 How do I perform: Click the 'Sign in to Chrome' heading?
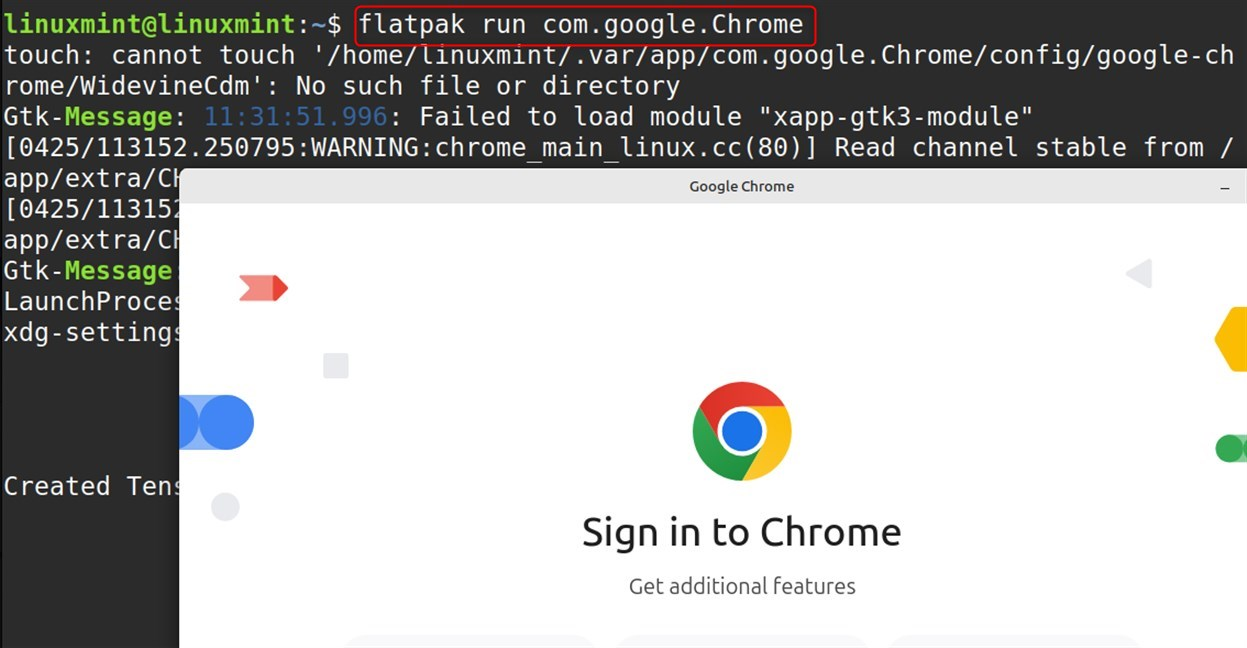(742, 532)
